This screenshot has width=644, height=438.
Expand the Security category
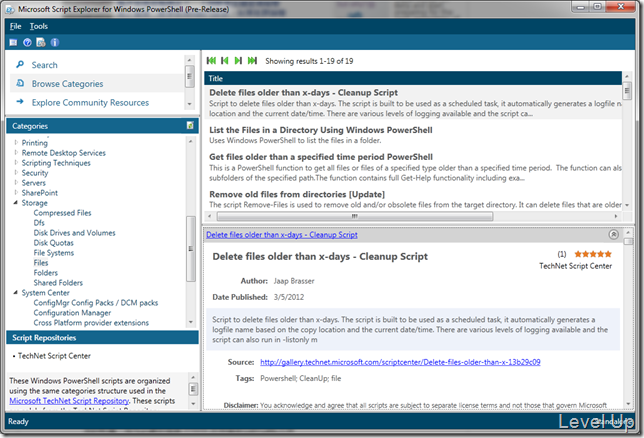click(16, 172)
